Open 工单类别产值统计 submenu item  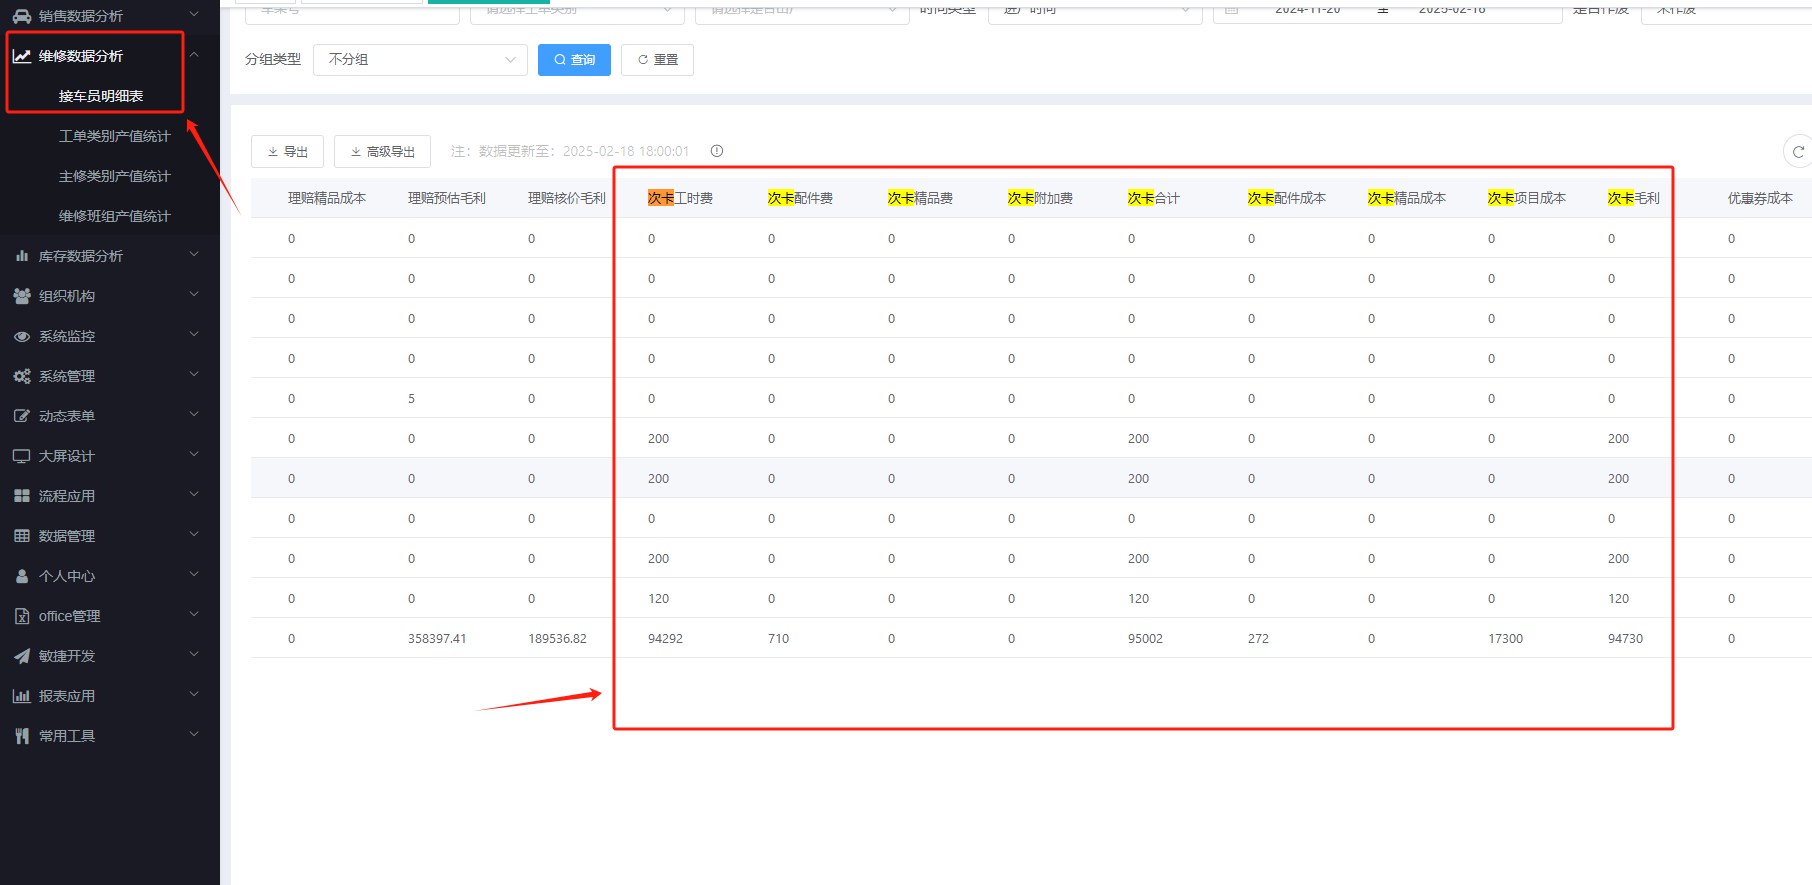tap(114, 136)
